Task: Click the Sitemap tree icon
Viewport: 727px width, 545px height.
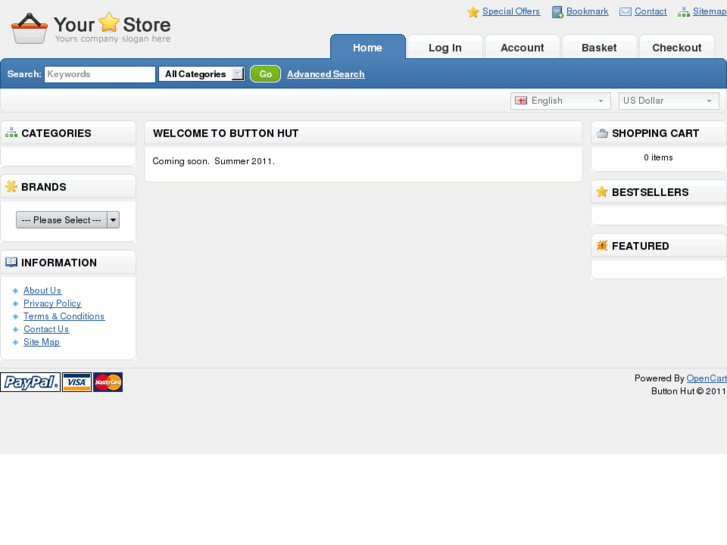Action: pos(683,13)
